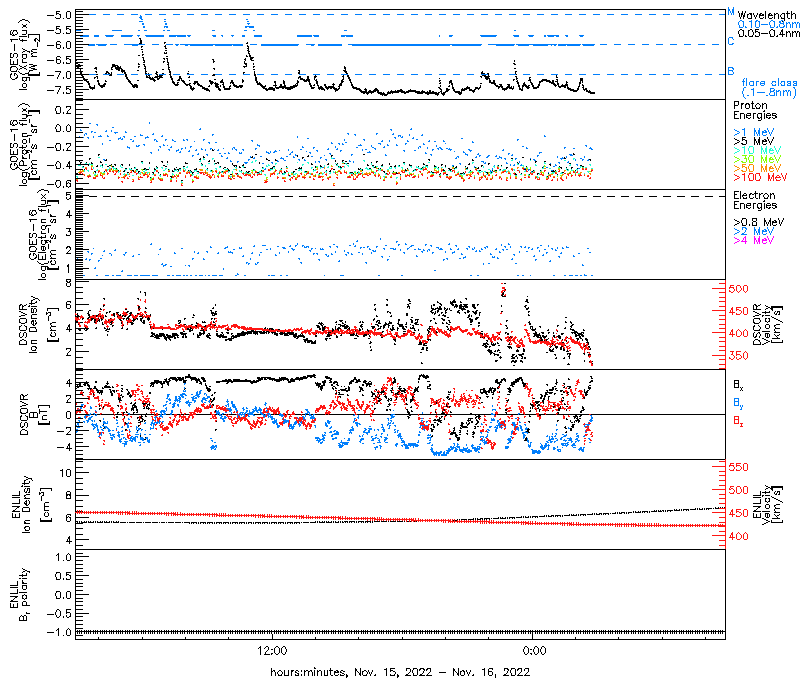Click the 'flare class (.1-.8nm)' label
Viewport: 800px width, 680px height.
(x=769, y=87)
